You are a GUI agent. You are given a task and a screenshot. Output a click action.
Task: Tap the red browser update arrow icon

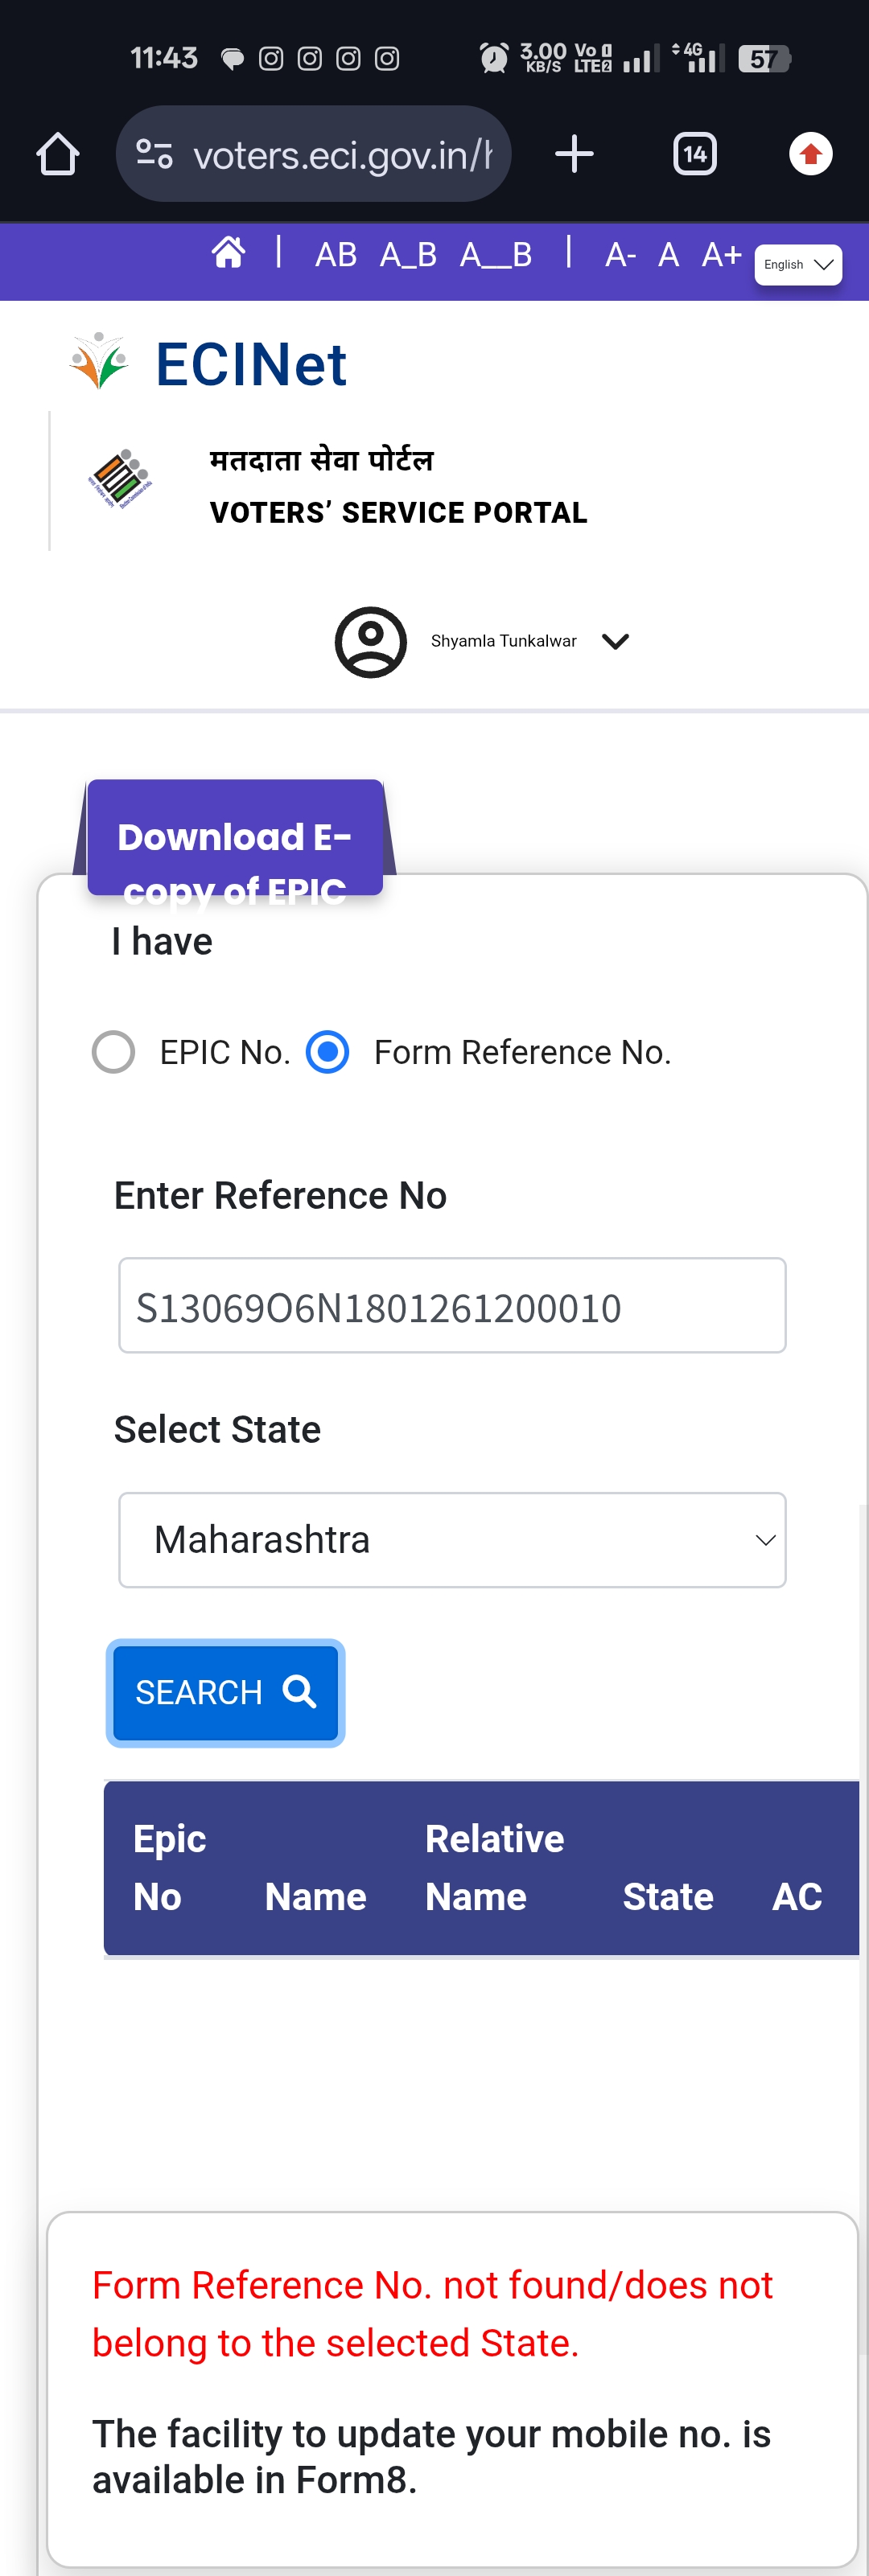tap(810, 154)
